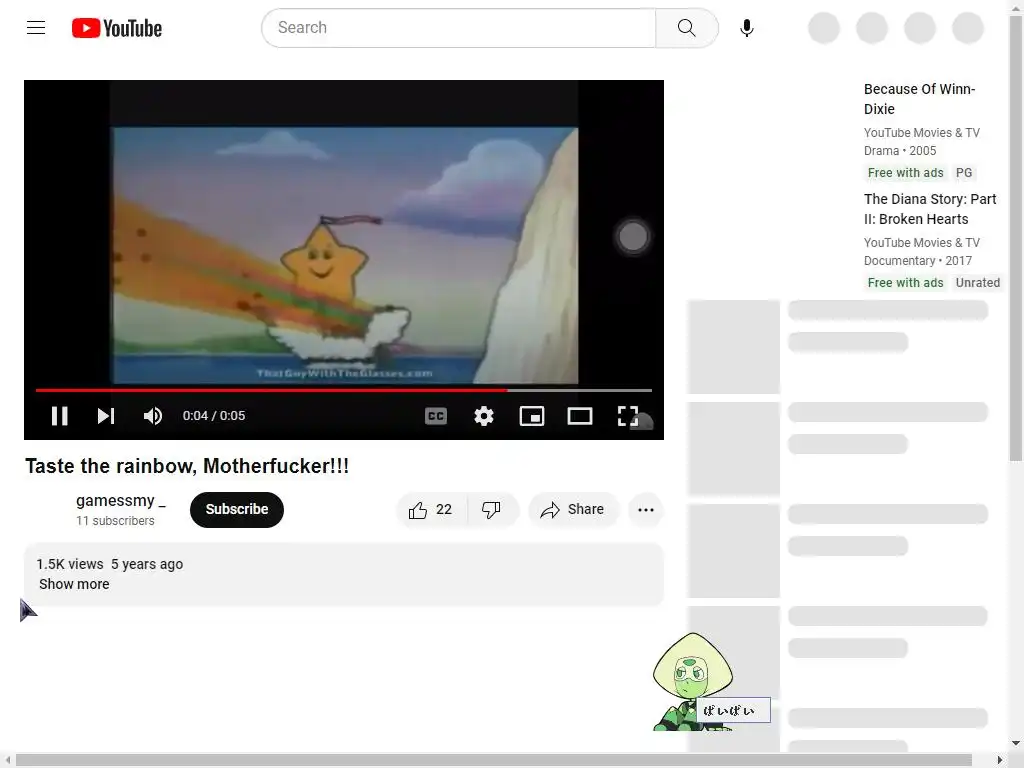Open video settings gear

(x=484, y=416)
